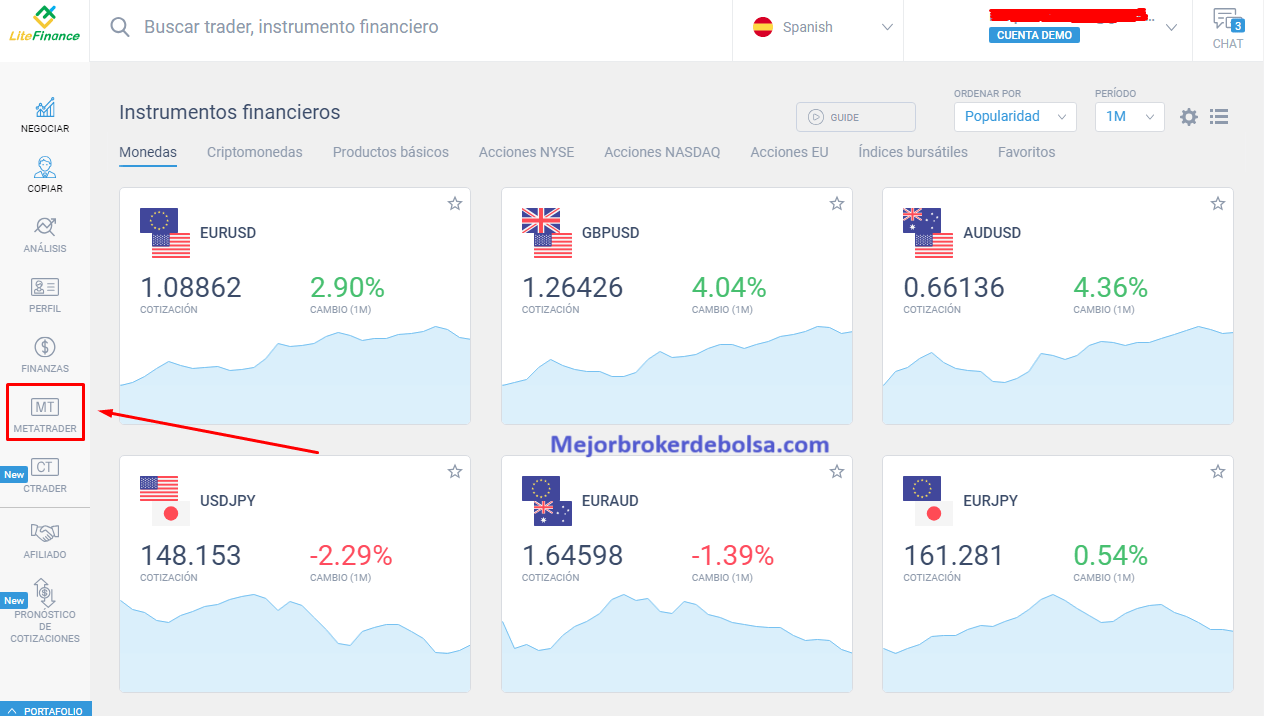Image resolution: width=1264 pixels, height=716 pixels.
Task: Open the settings gear icon
Action: click(1188, 117)
